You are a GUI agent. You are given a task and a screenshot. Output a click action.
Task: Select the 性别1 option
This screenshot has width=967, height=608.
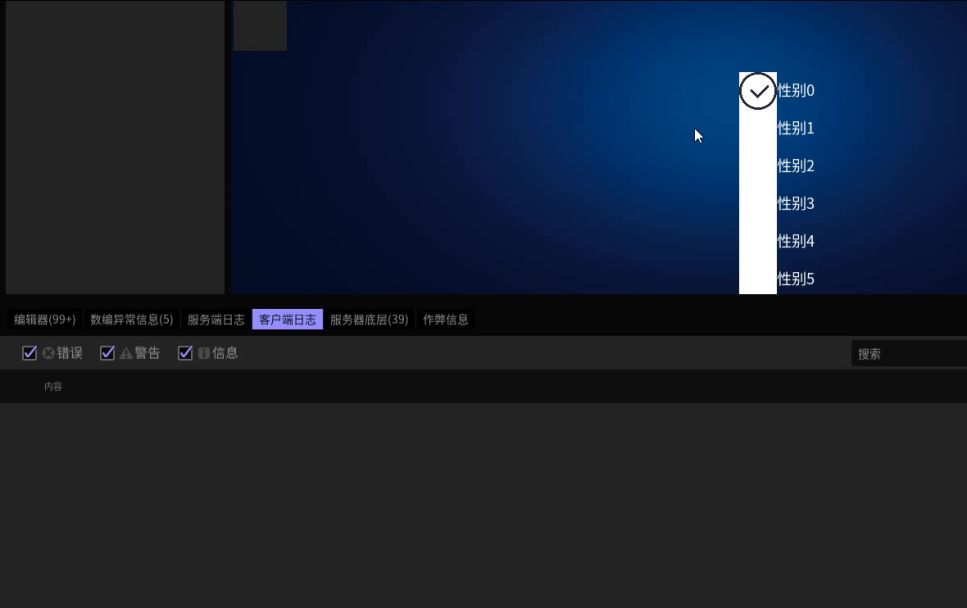click(x=795, y=128)
